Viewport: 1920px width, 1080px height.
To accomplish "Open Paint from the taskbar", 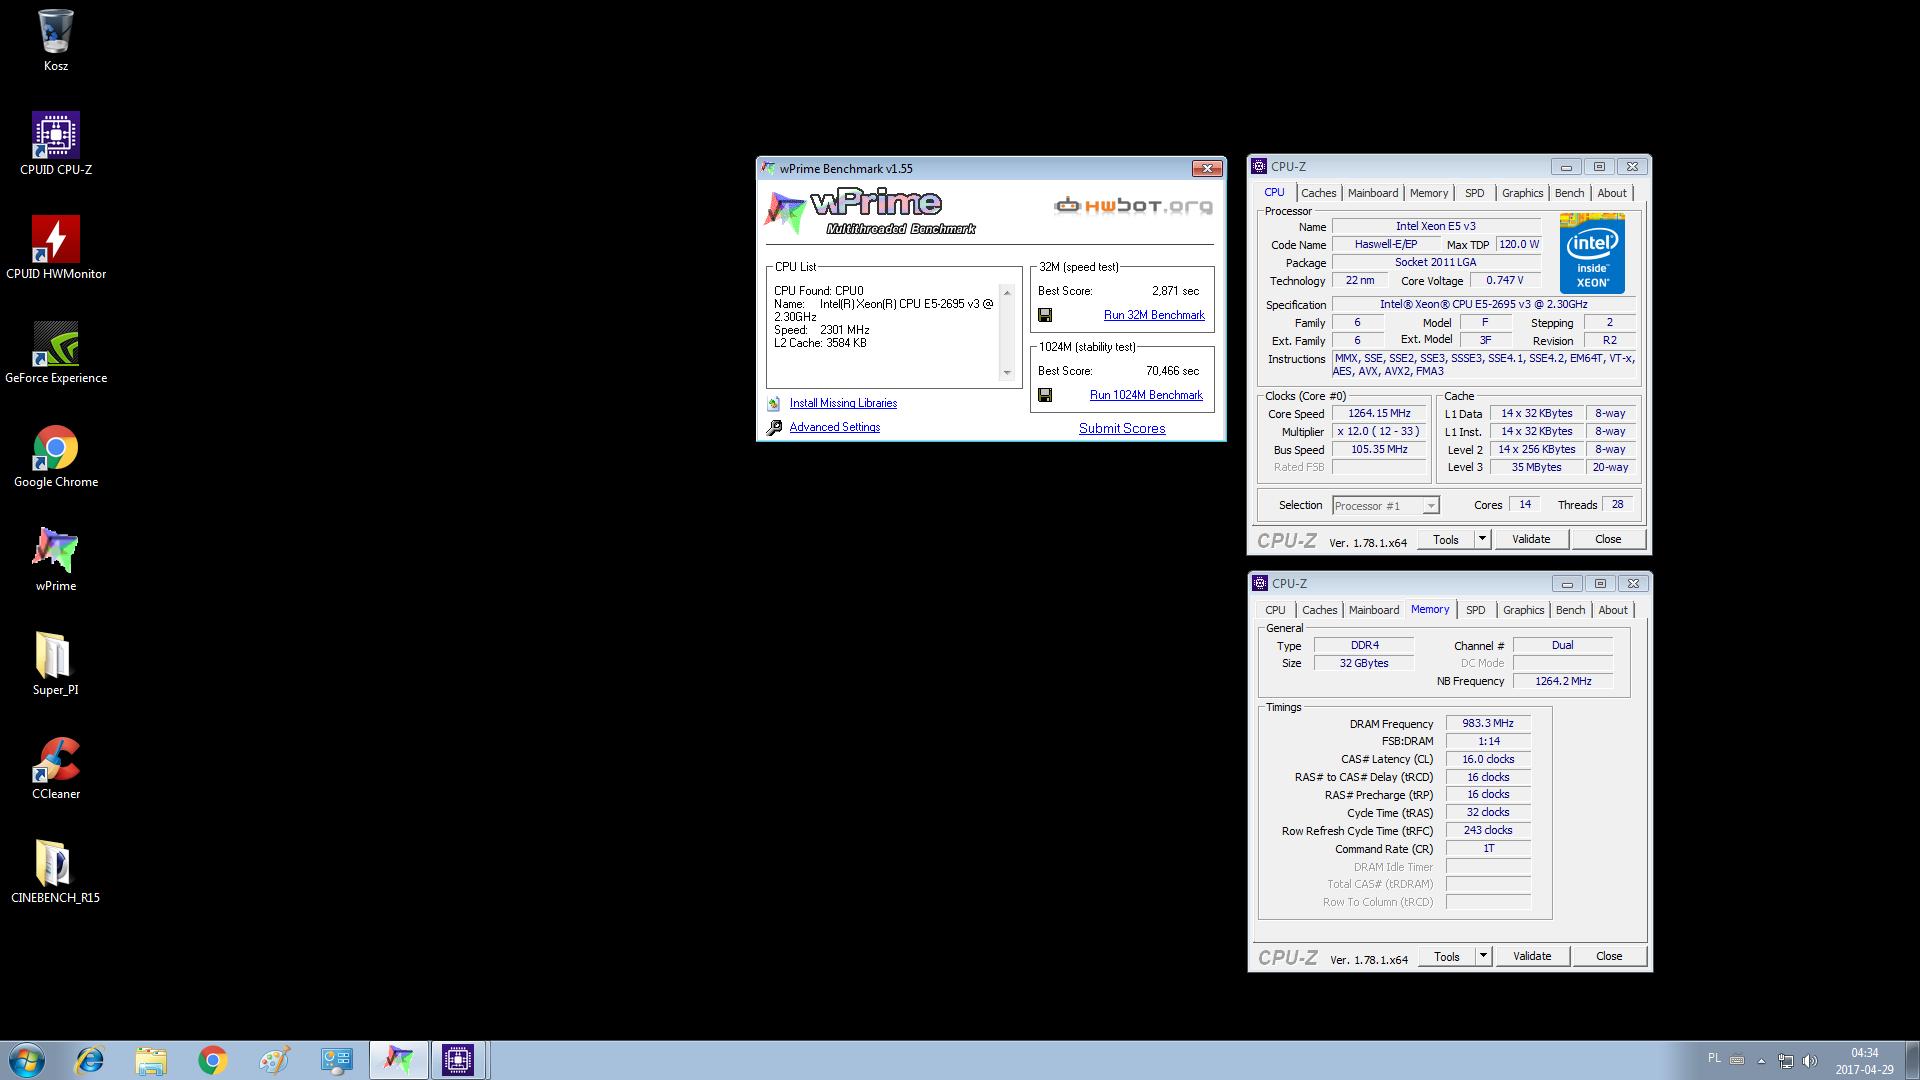I will click(274, 1060).
